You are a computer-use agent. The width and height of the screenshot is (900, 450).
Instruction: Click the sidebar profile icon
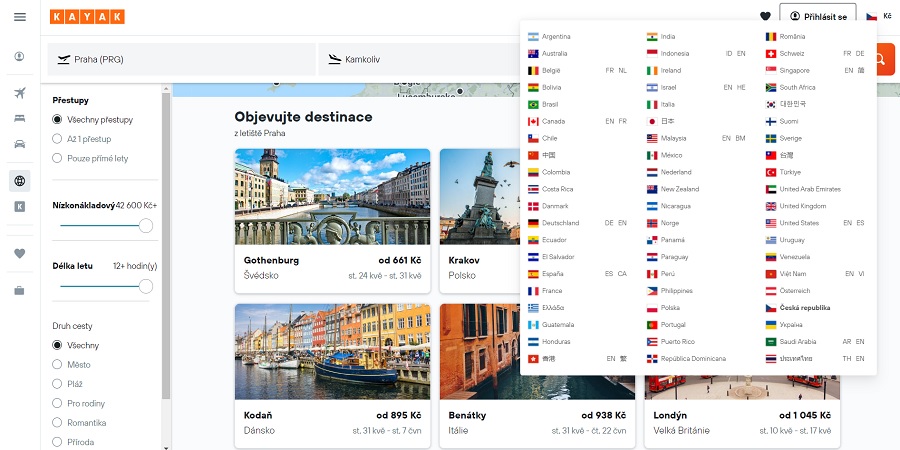click(20, 56)
